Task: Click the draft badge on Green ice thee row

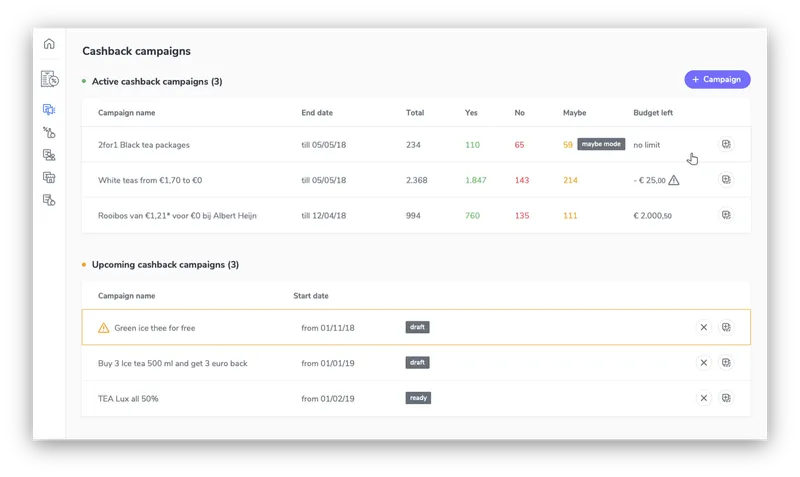Action: 417,327
